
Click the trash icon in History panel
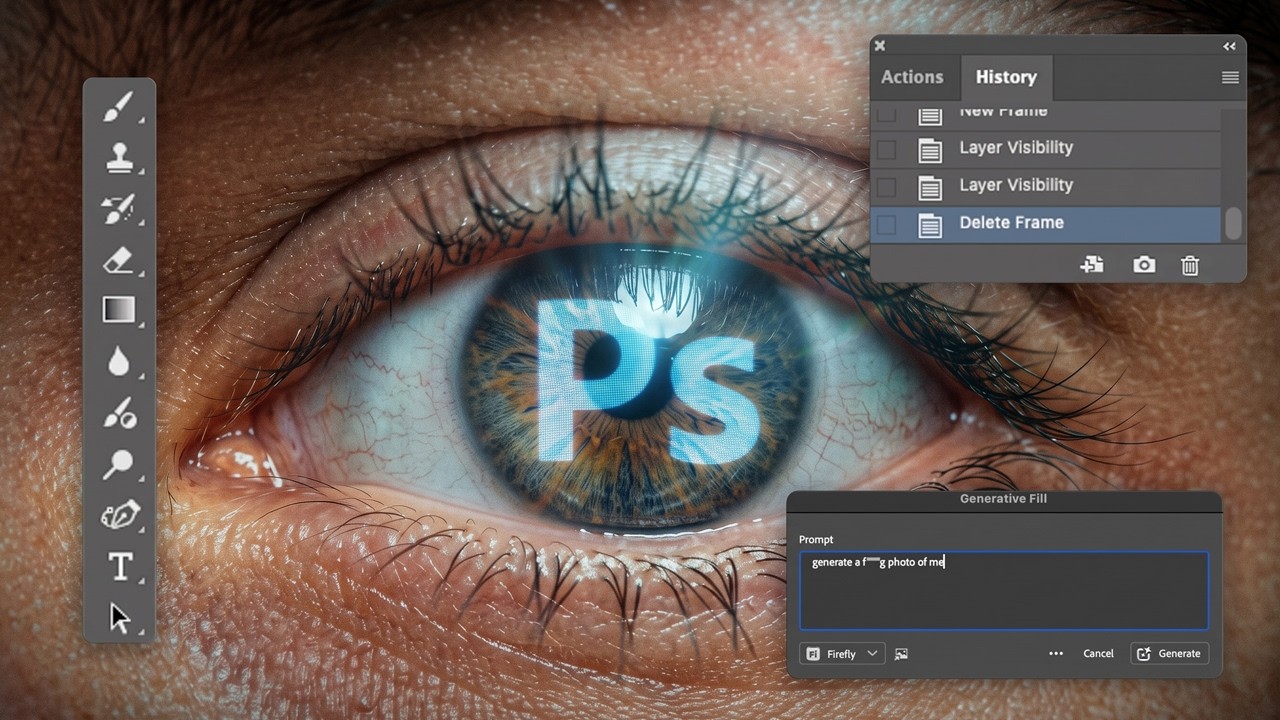1190,265
